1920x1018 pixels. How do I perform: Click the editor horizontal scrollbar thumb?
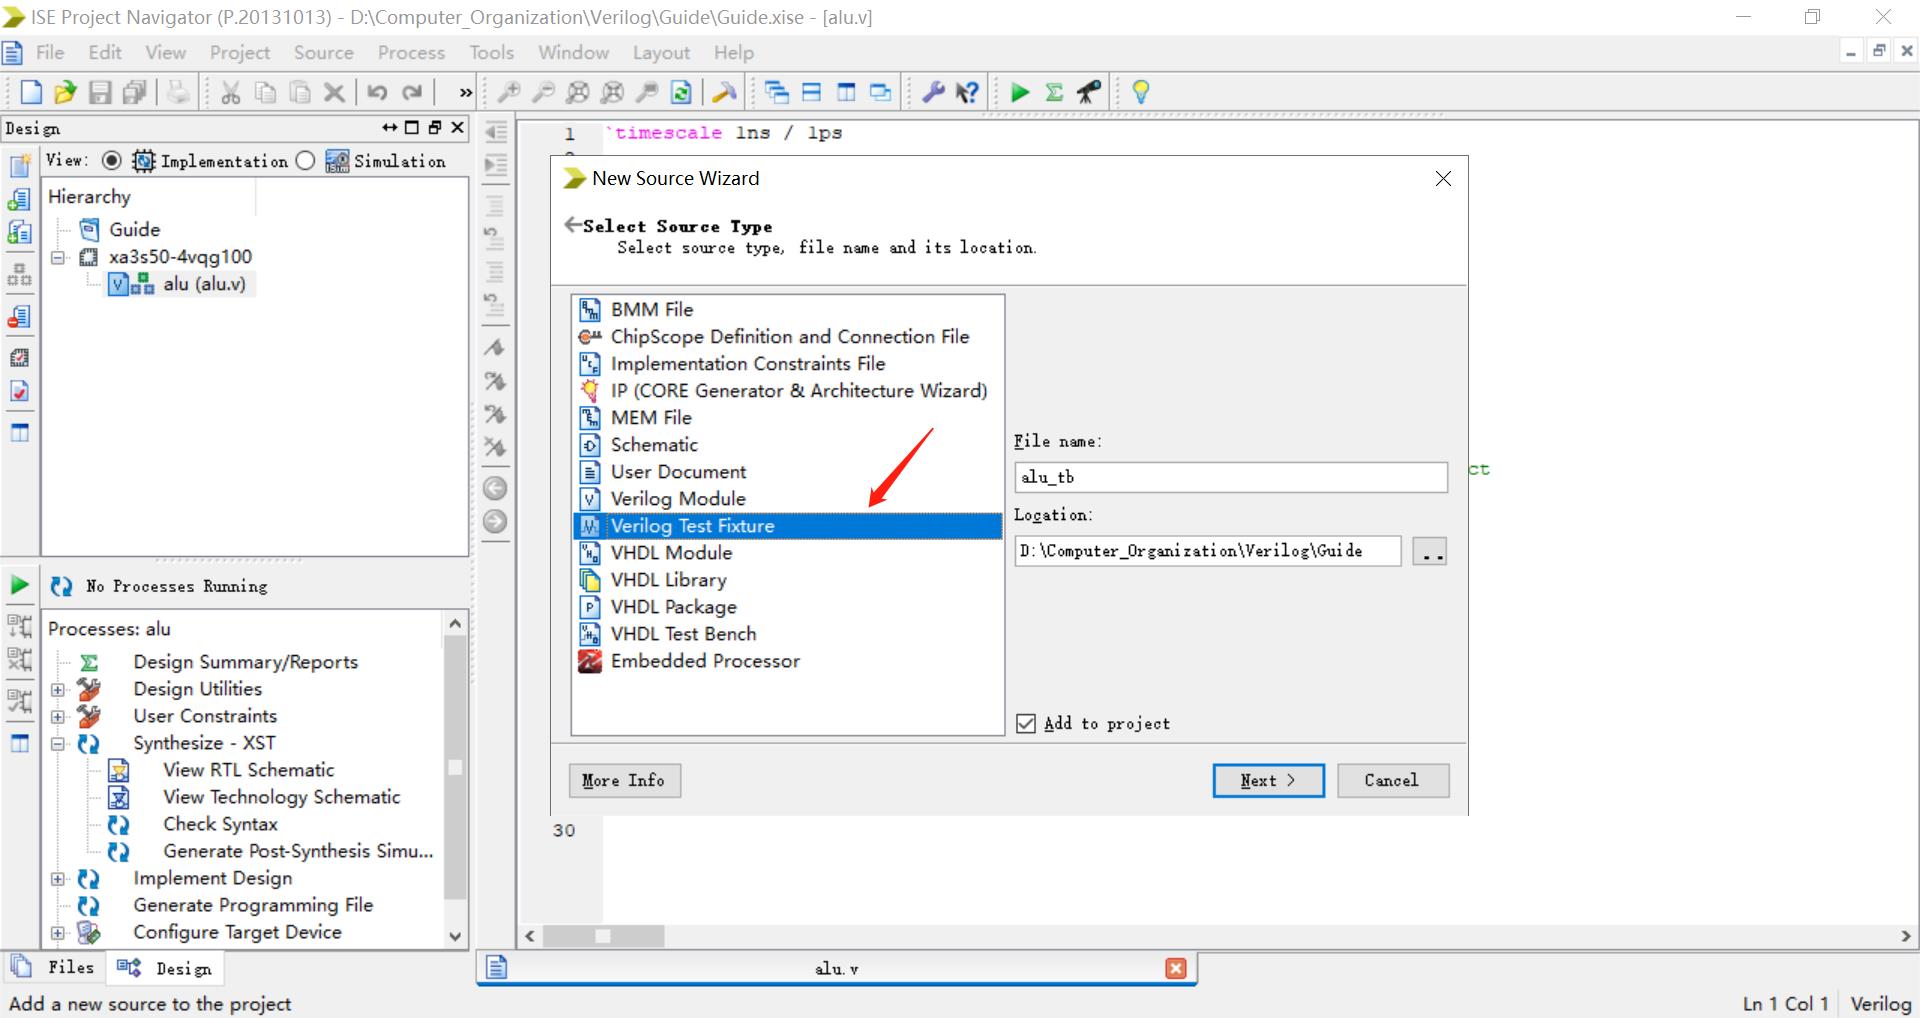603,936
